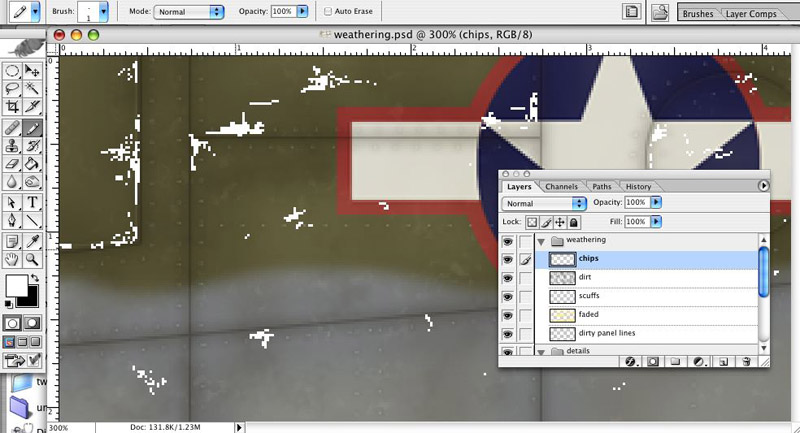Open the Layers panel flyout menu arrow
Screen dimensions: 800x433
click(763, 186)
